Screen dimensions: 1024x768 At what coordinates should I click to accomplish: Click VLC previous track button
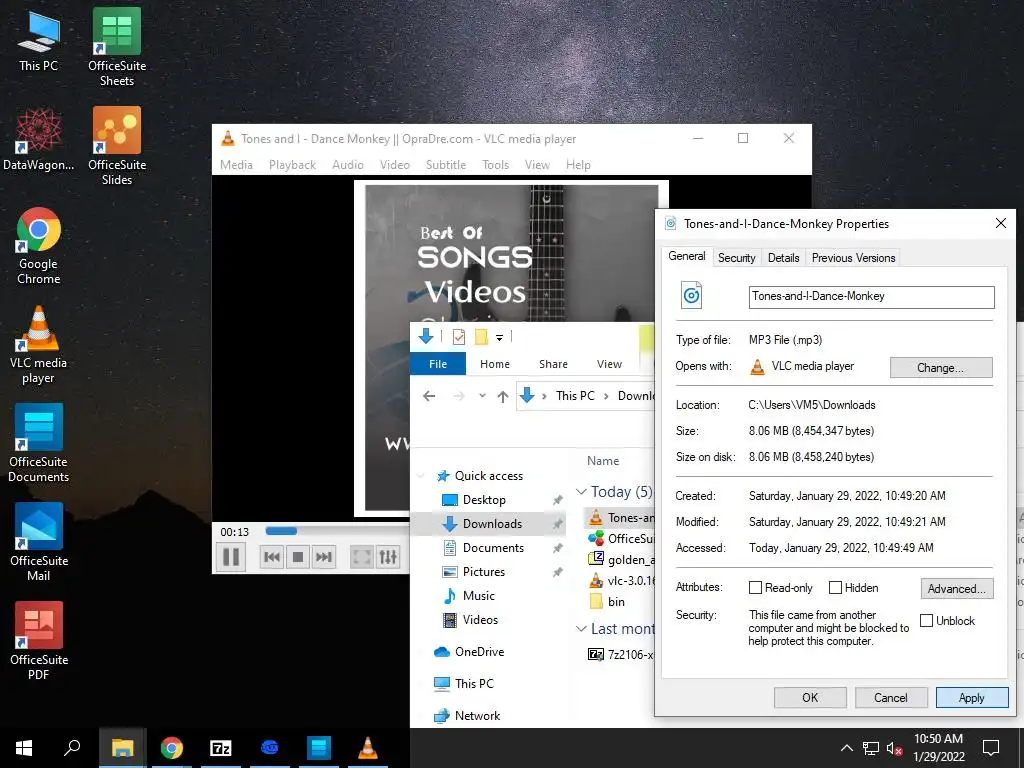click(x=272, y=557)
